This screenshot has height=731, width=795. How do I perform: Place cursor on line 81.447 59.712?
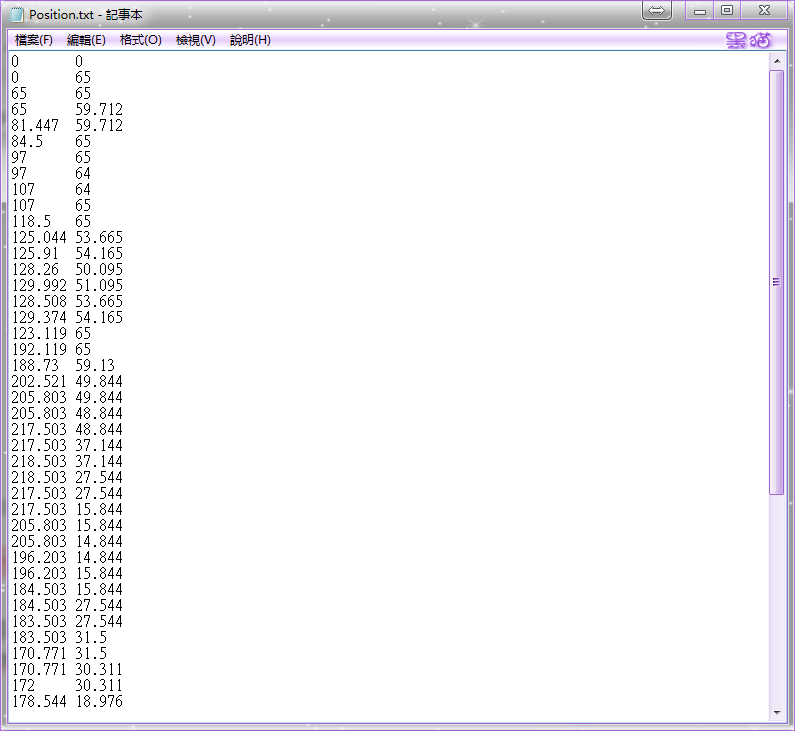[67, 126]
